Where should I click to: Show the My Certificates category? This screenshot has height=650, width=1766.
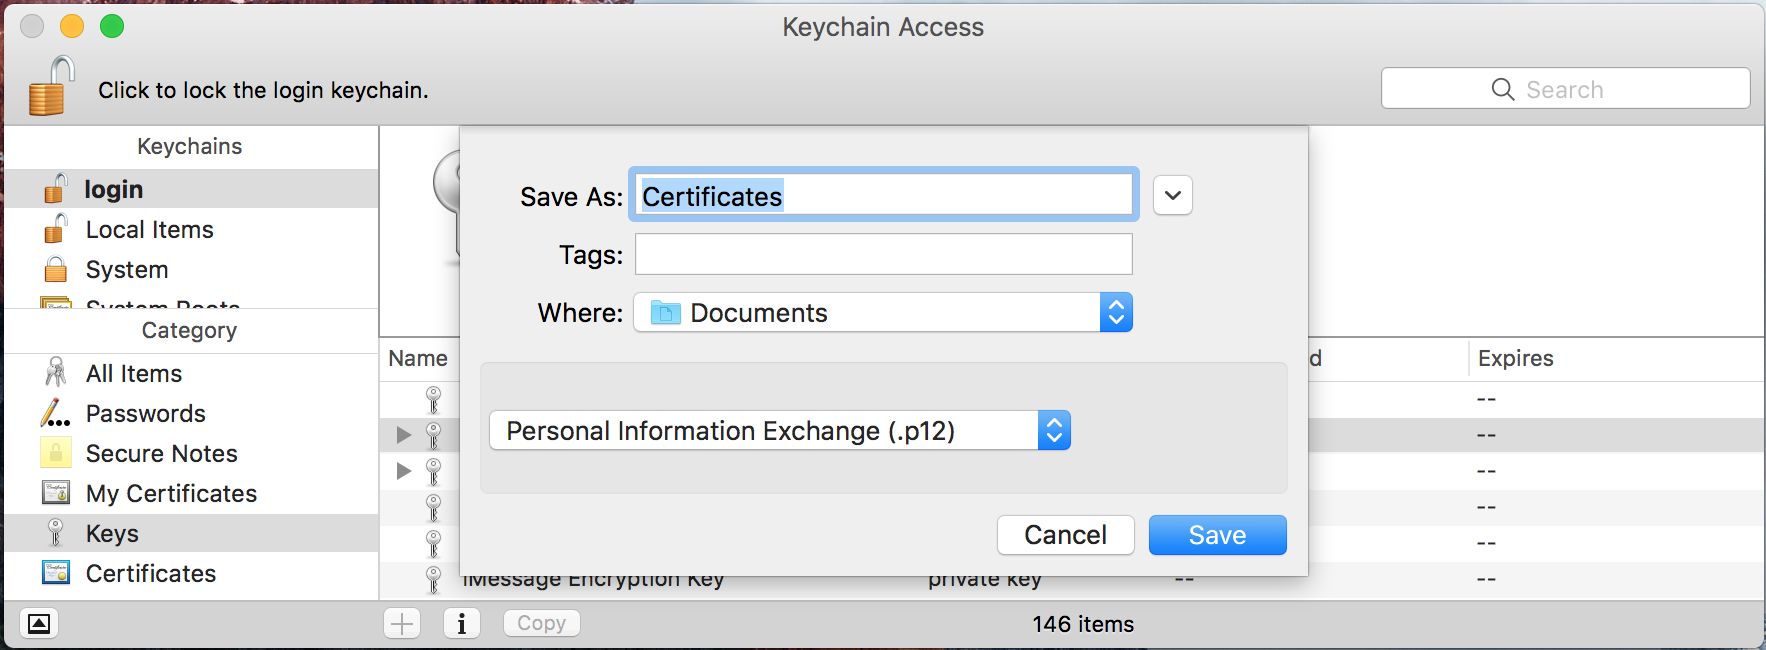pos(191,493)
